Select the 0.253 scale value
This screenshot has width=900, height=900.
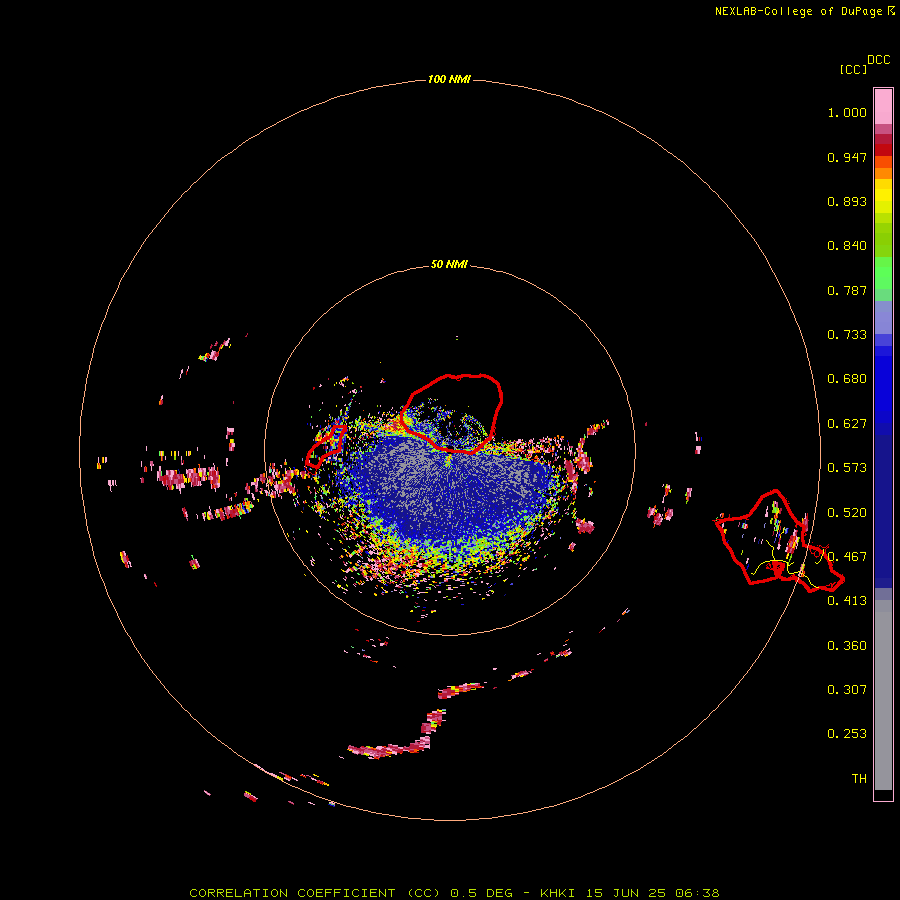click(x=847, y=734)
